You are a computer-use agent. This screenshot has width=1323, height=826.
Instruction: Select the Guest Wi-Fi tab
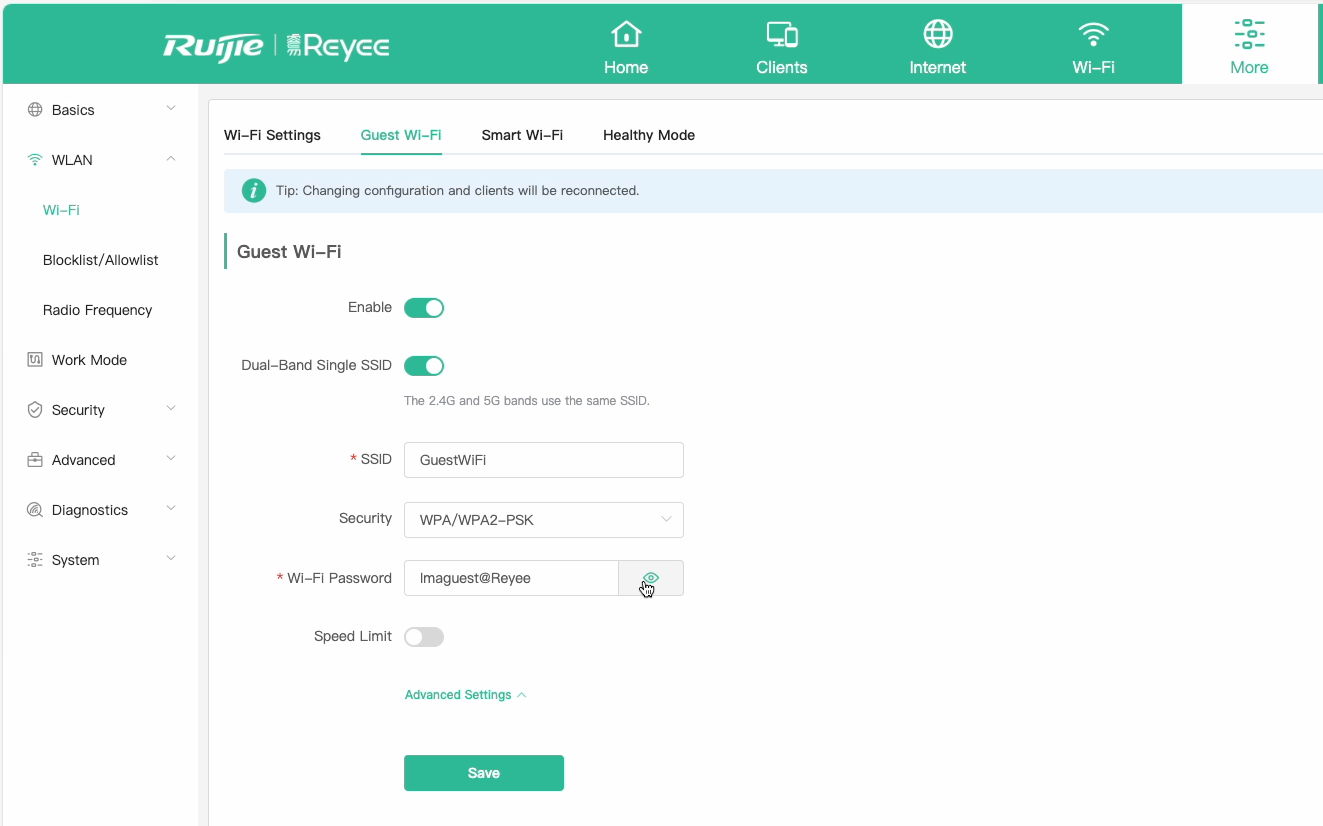pyautogui.click(x=401, y=135)
